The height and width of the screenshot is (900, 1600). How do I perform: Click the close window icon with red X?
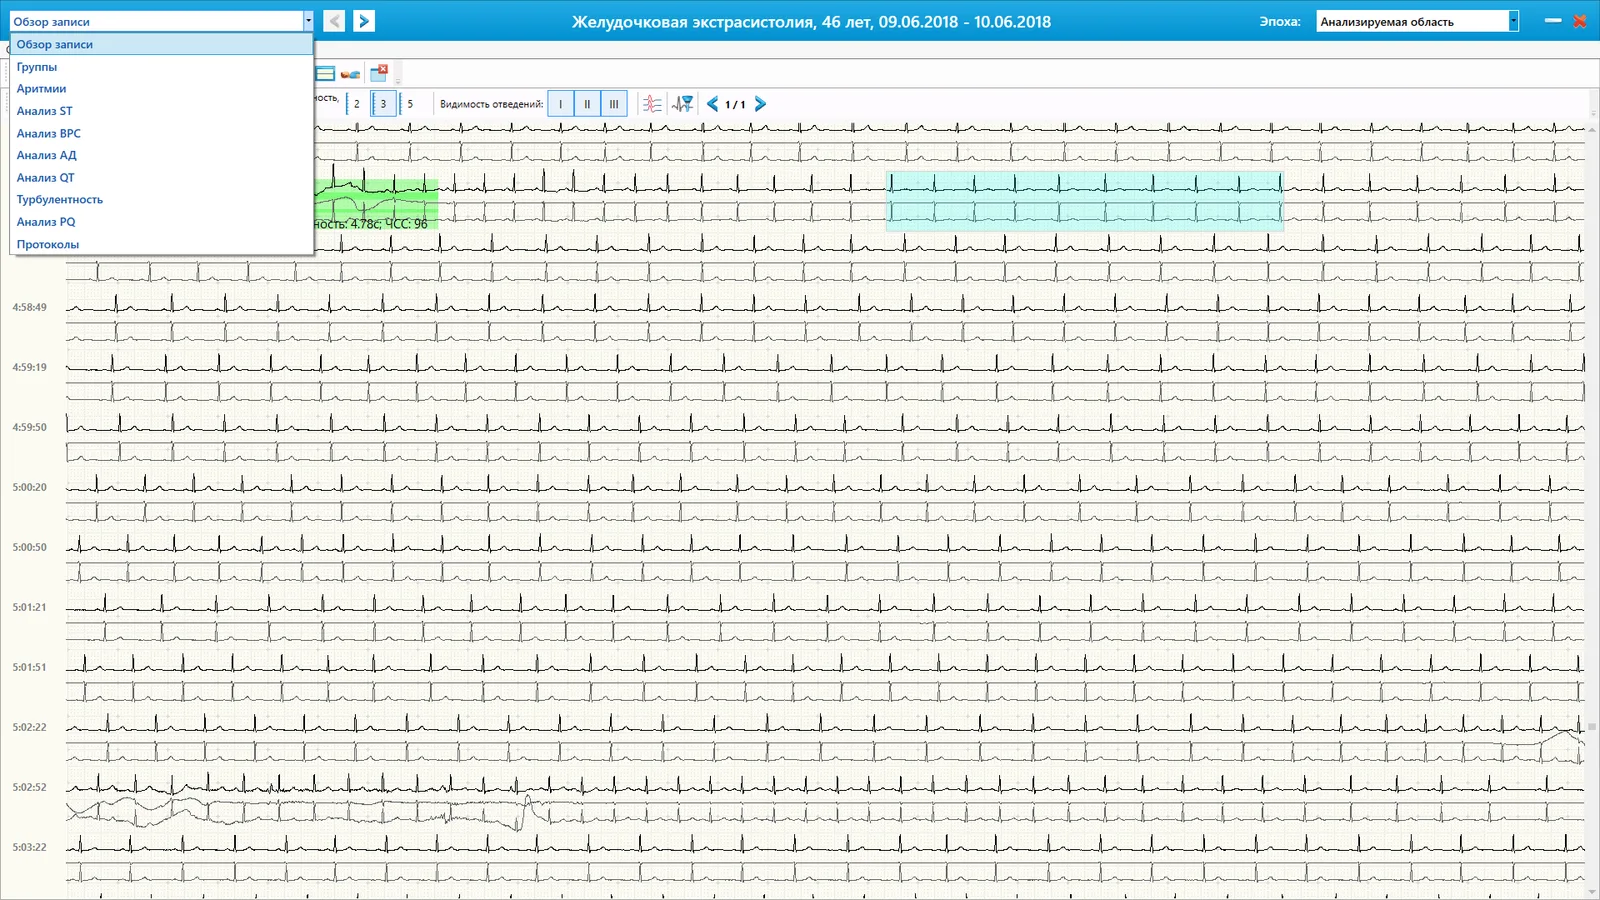tap(379, 73)
